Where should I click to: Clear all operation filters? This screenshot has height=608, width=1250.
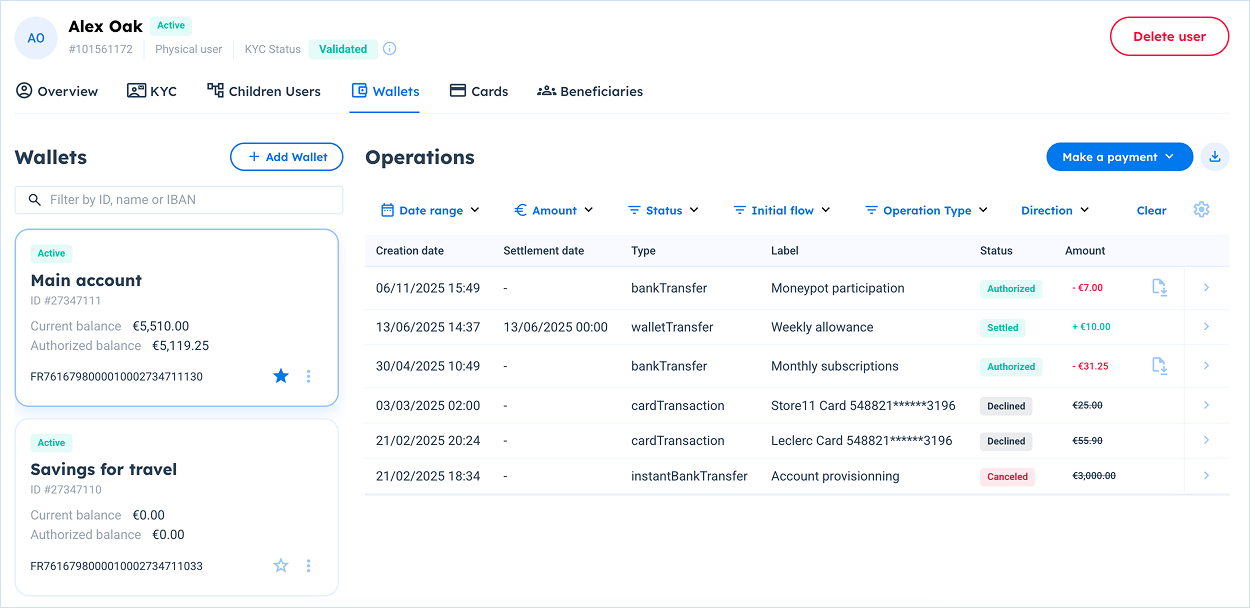coord(1151,211)
